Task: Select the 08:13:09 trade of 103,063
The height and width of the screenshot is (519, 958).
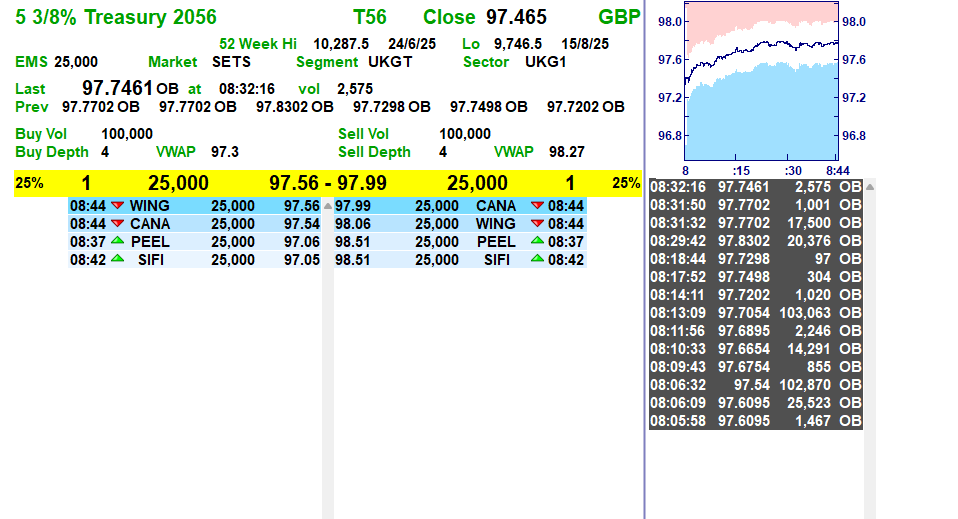Action: pos(756,313)
